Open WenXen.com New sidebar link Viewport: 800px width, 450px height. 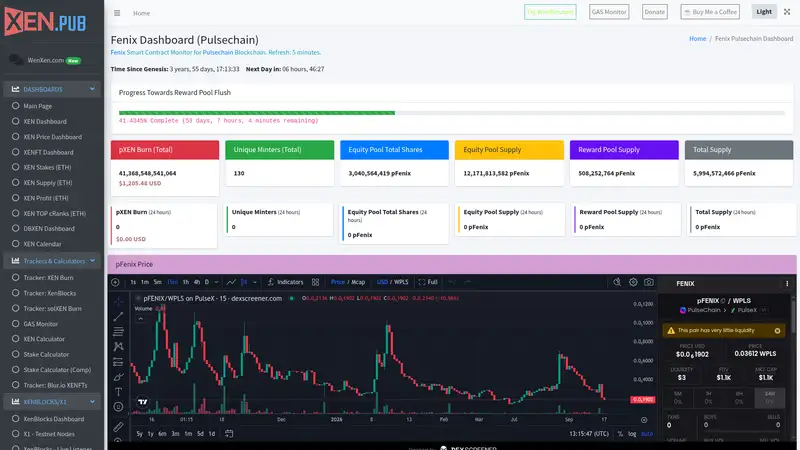(52, 60)
